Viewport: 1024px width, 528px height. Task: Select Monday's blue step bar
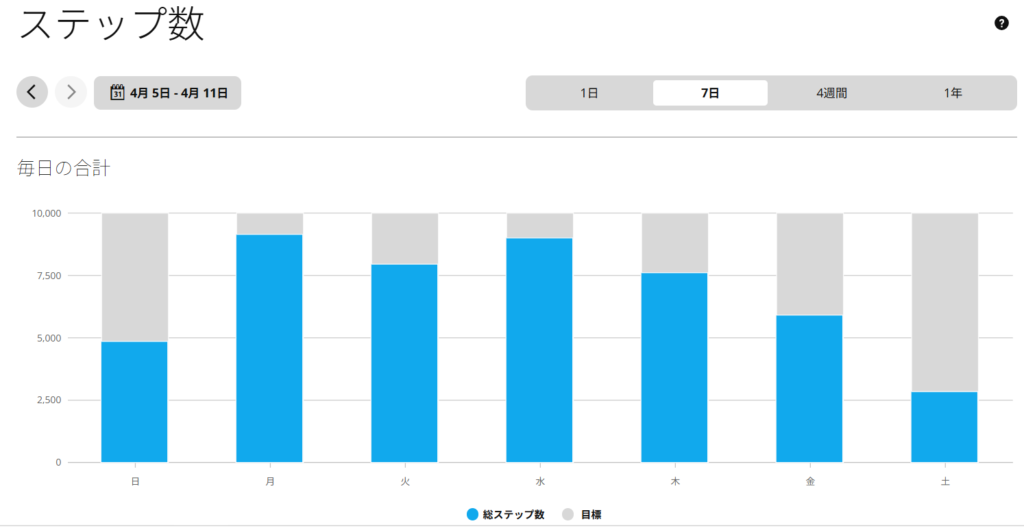click(x=270, y=348)
